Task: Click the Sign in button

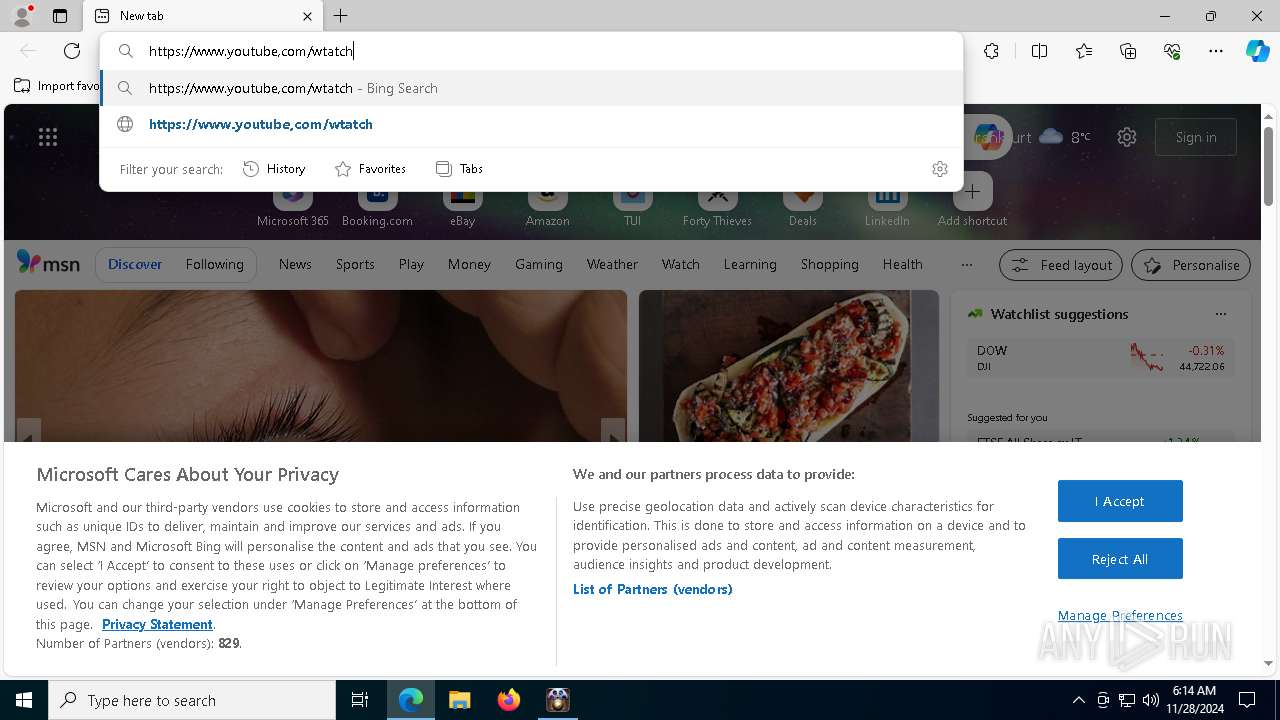Action: (x=1196, y=137)
